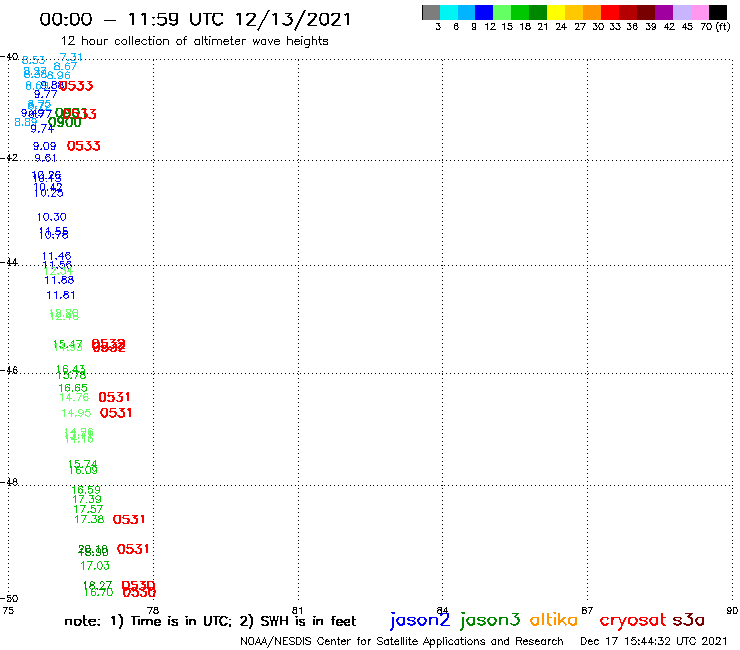The width and height of the screenshot is (740, 650).
Task: Click the "00:00 – 11:59 UTC 12/13/2021" title
Action: pos(195,19)
